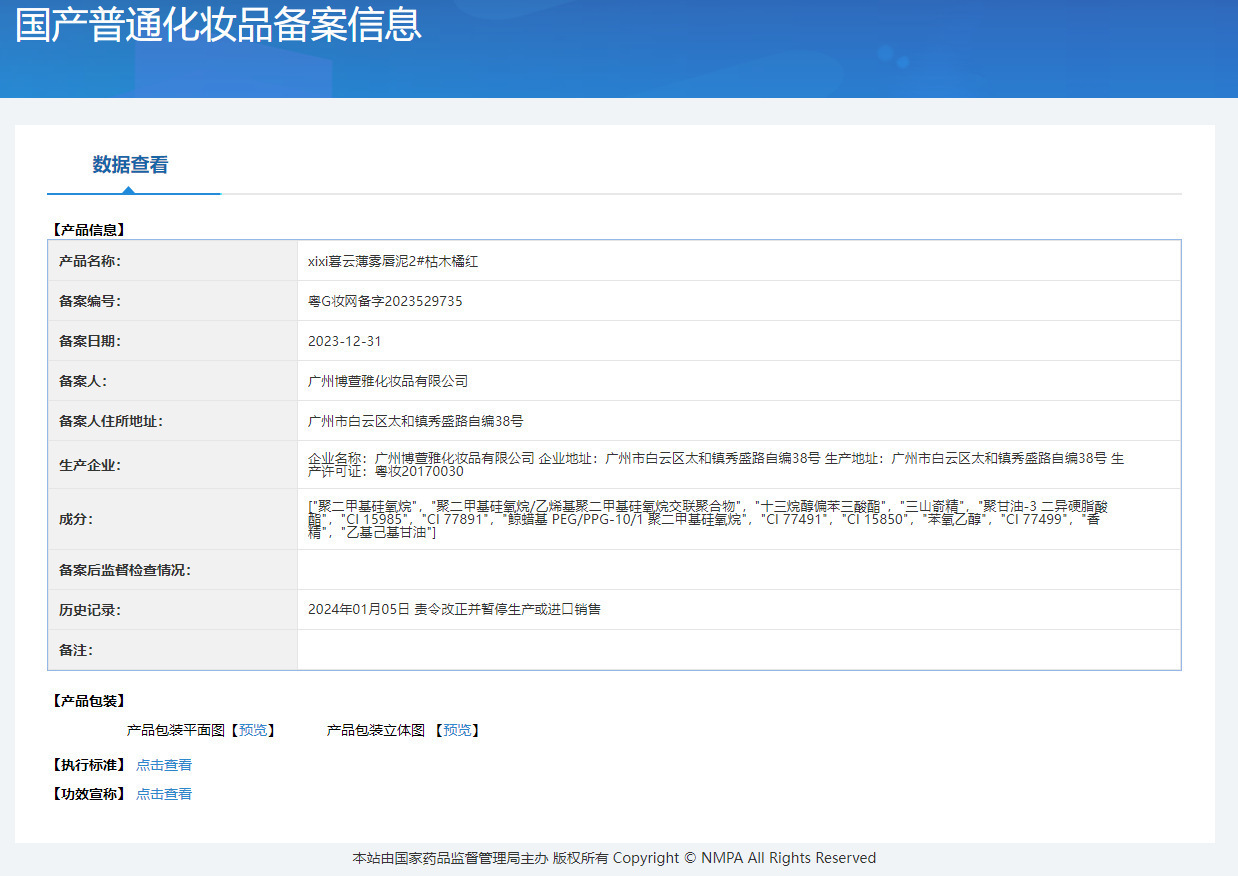Click the filing date 2023-12-31

tap(345, 341)
